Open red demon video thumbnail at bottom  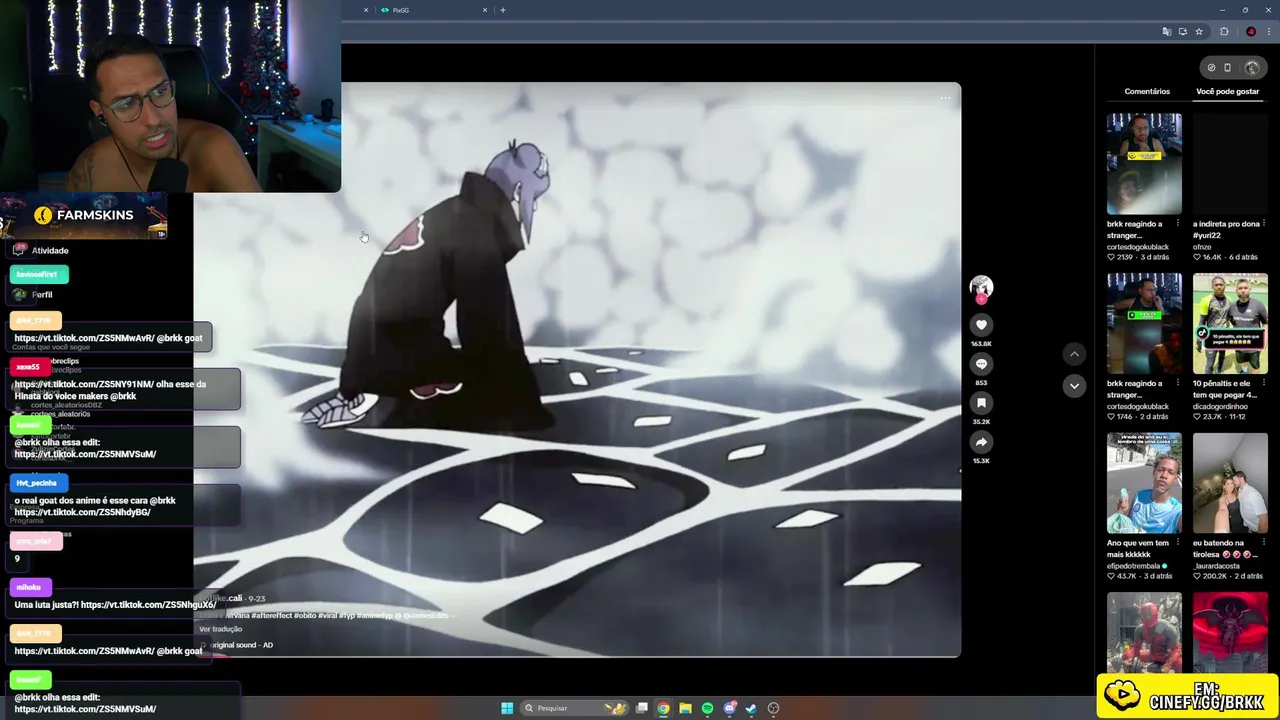pyautogui.click(x=1230, y=634)
